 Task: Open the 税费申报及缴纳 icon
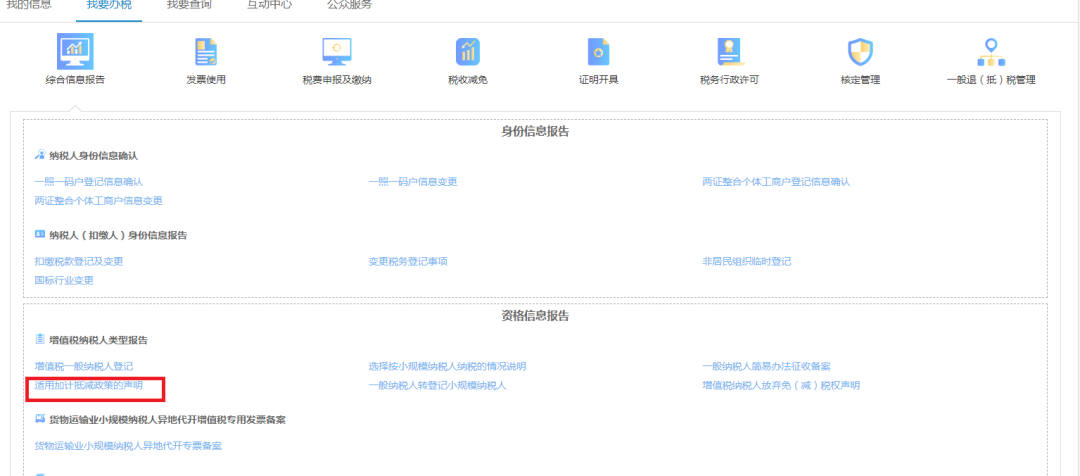pos(337,52)
